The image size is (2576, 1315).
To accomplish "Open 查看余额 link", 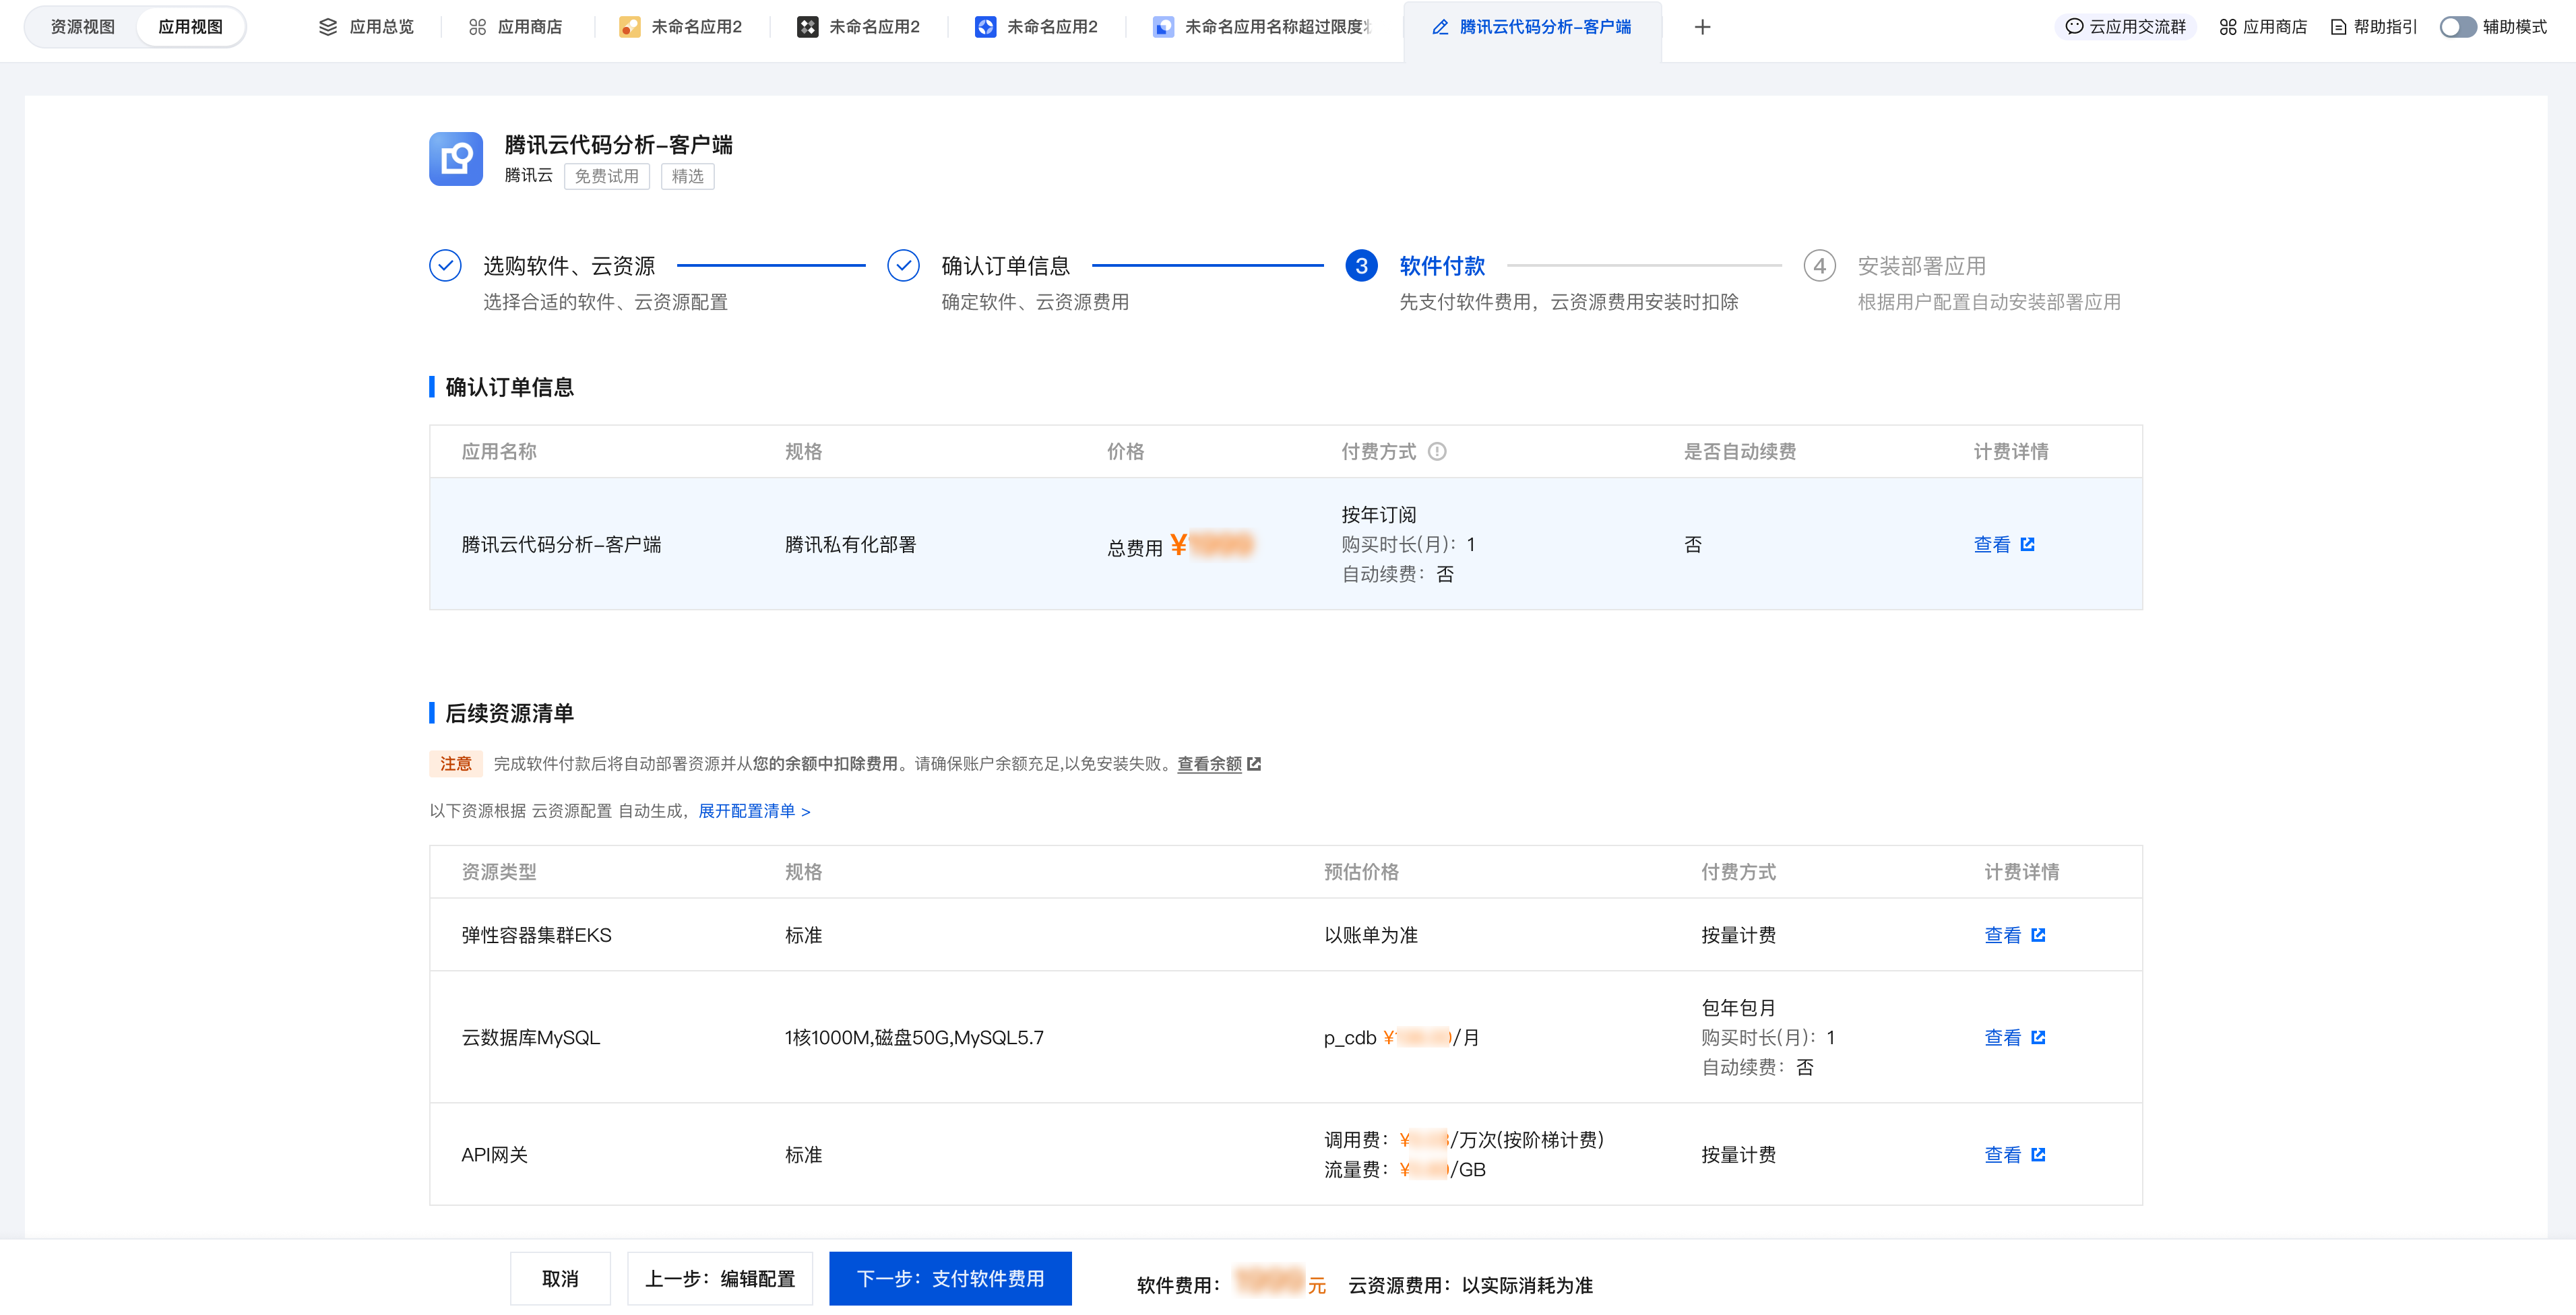I will [1209, 763].
